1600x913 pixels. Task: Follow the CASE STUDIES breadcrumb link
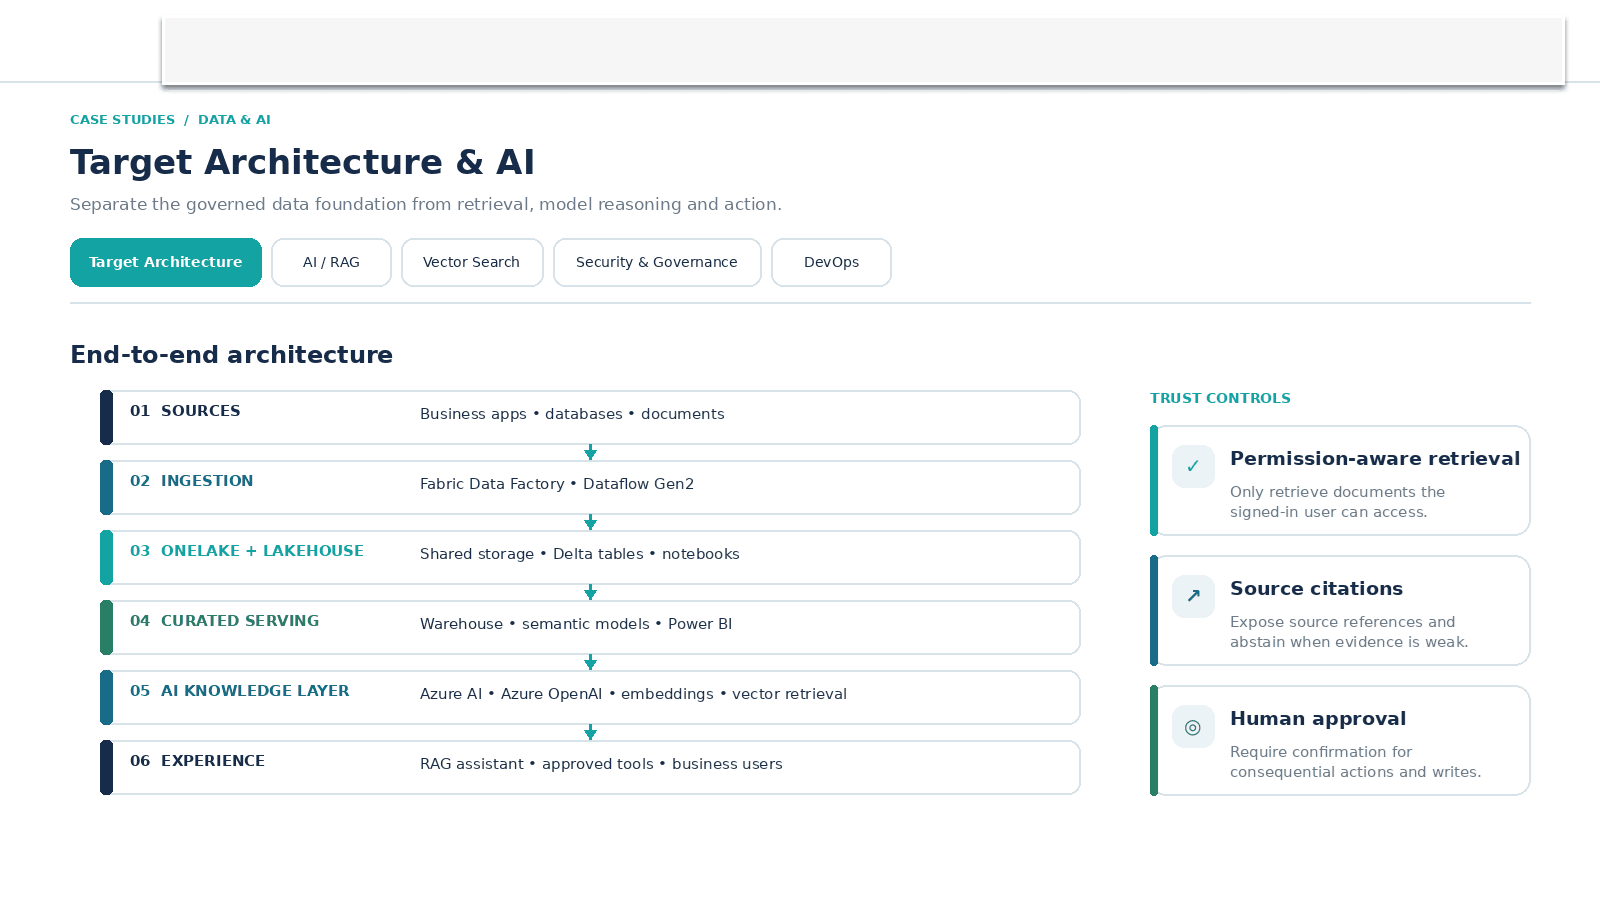[122, 119]
